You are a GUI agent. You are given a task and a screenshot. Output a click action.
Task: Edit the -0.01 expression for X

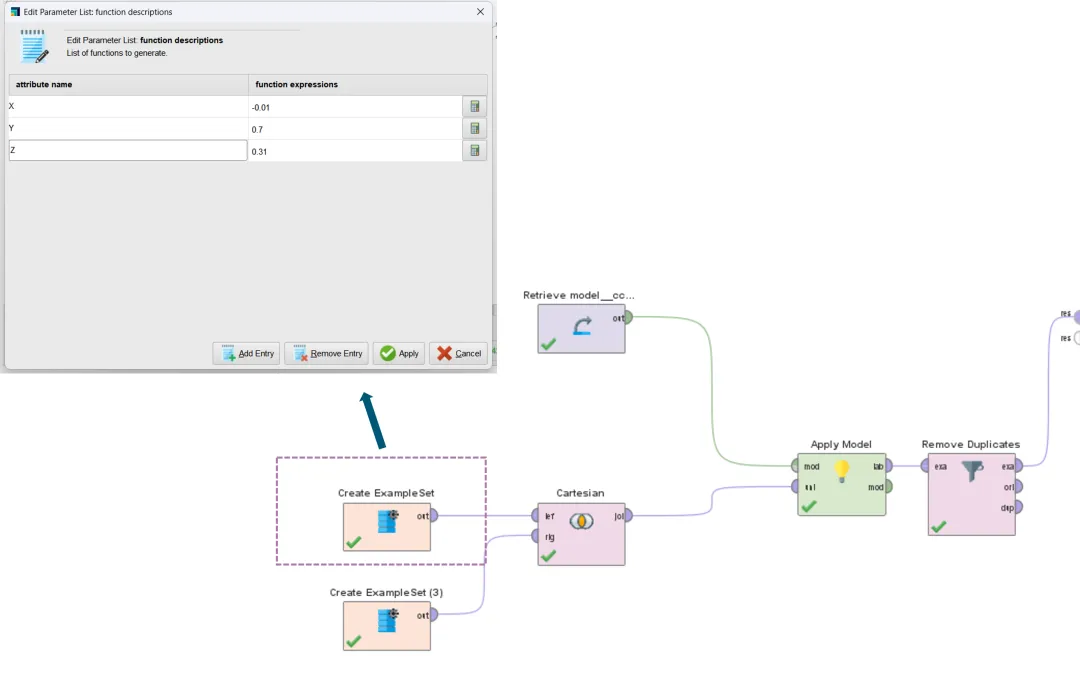click(355, 107)
